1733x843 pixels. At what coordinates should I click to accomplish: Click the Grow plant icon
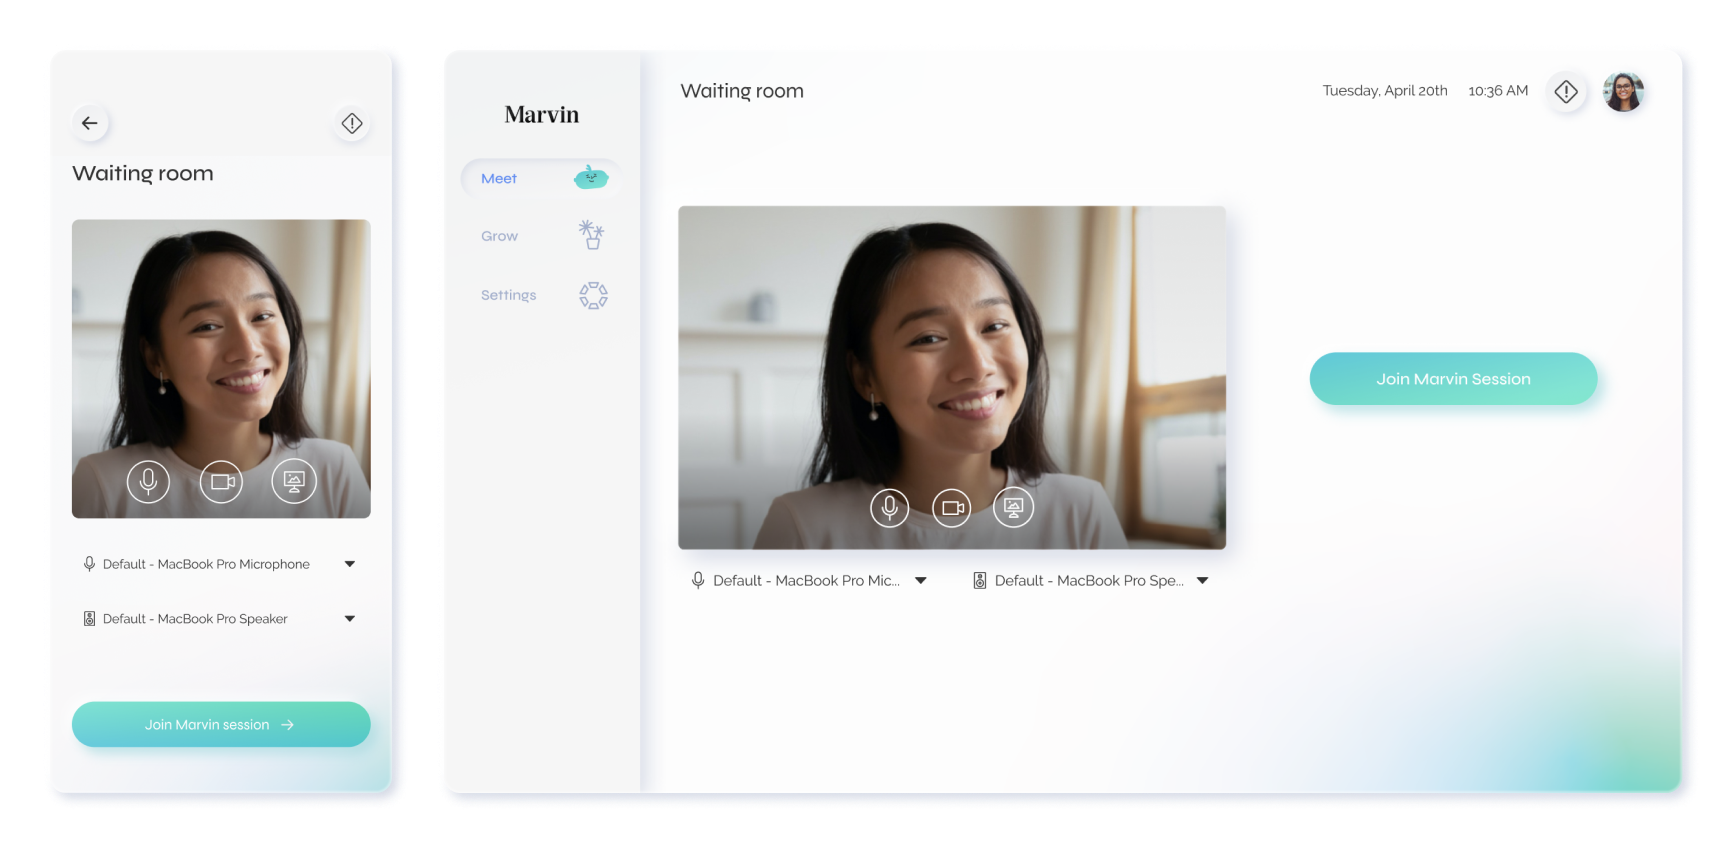[592, 235]
